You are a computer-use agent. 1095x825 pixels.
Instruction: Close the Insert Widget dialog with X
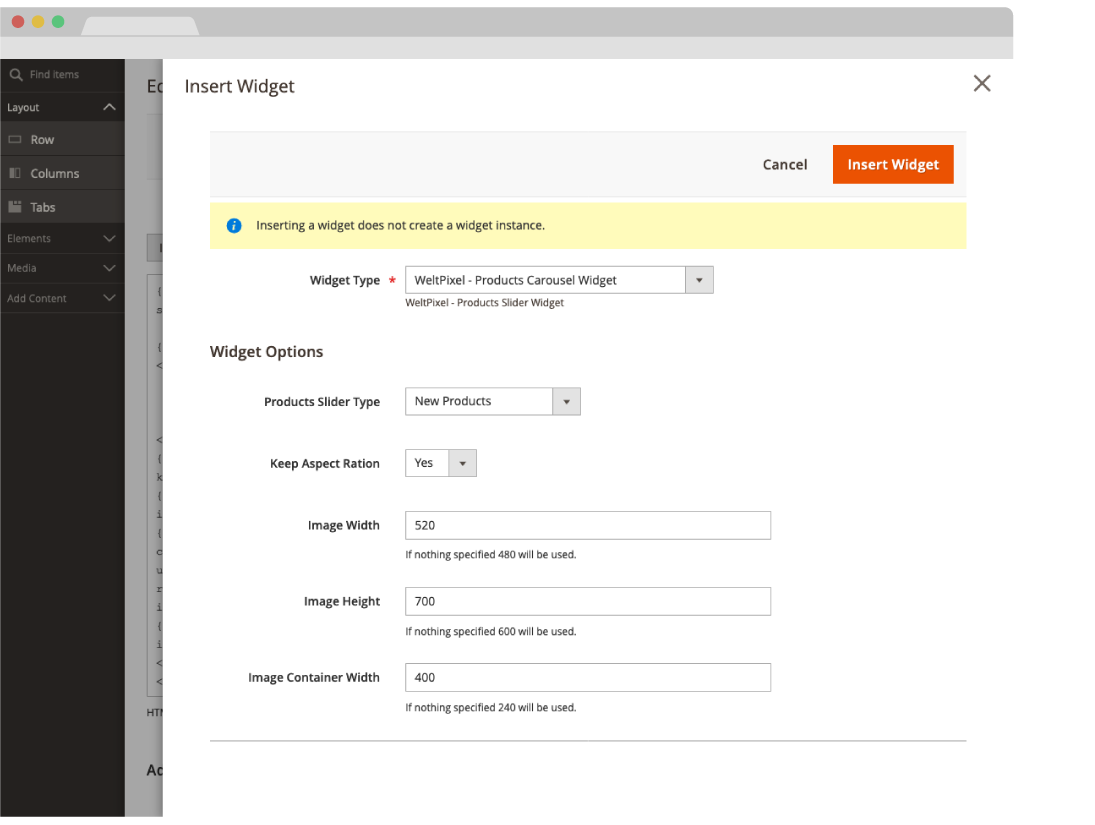(x=981, y=84)
